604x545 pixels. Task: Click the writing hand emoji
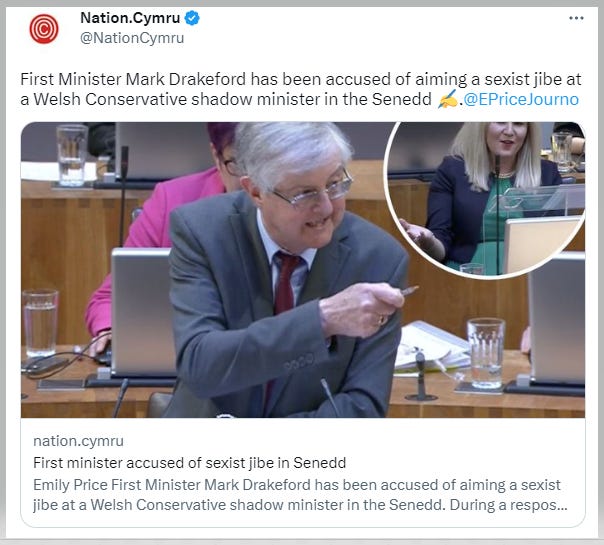[x=448, y=99]
